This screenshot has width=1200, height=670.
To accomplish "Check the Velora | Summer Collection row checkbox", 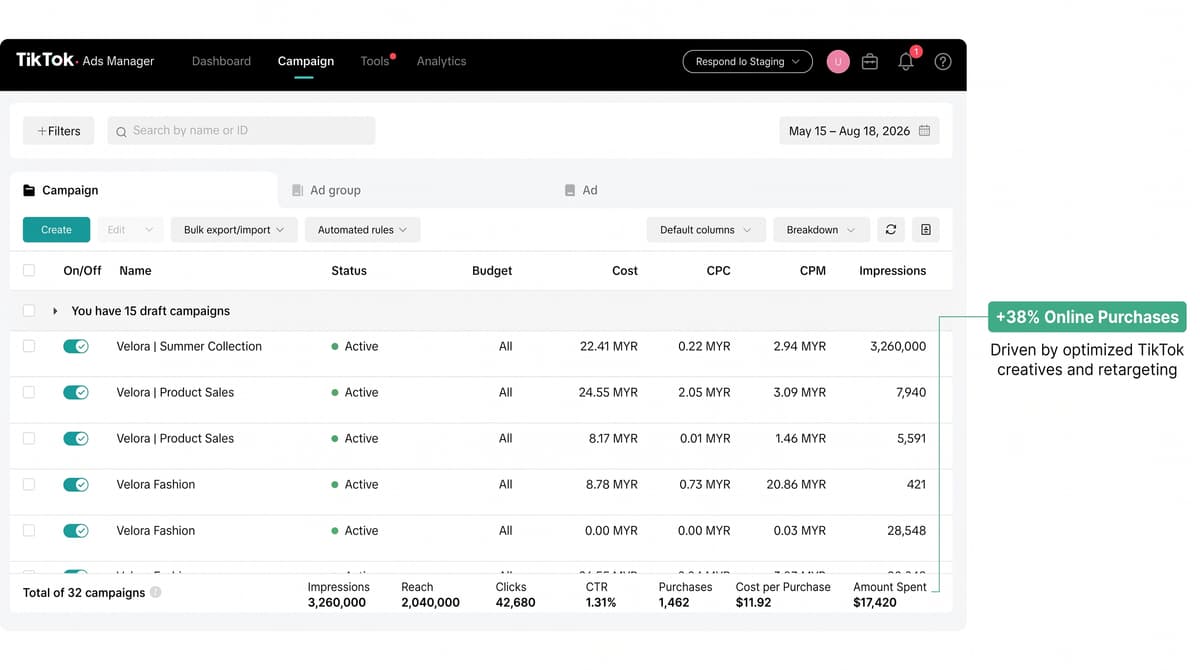I will click(29, 346).
